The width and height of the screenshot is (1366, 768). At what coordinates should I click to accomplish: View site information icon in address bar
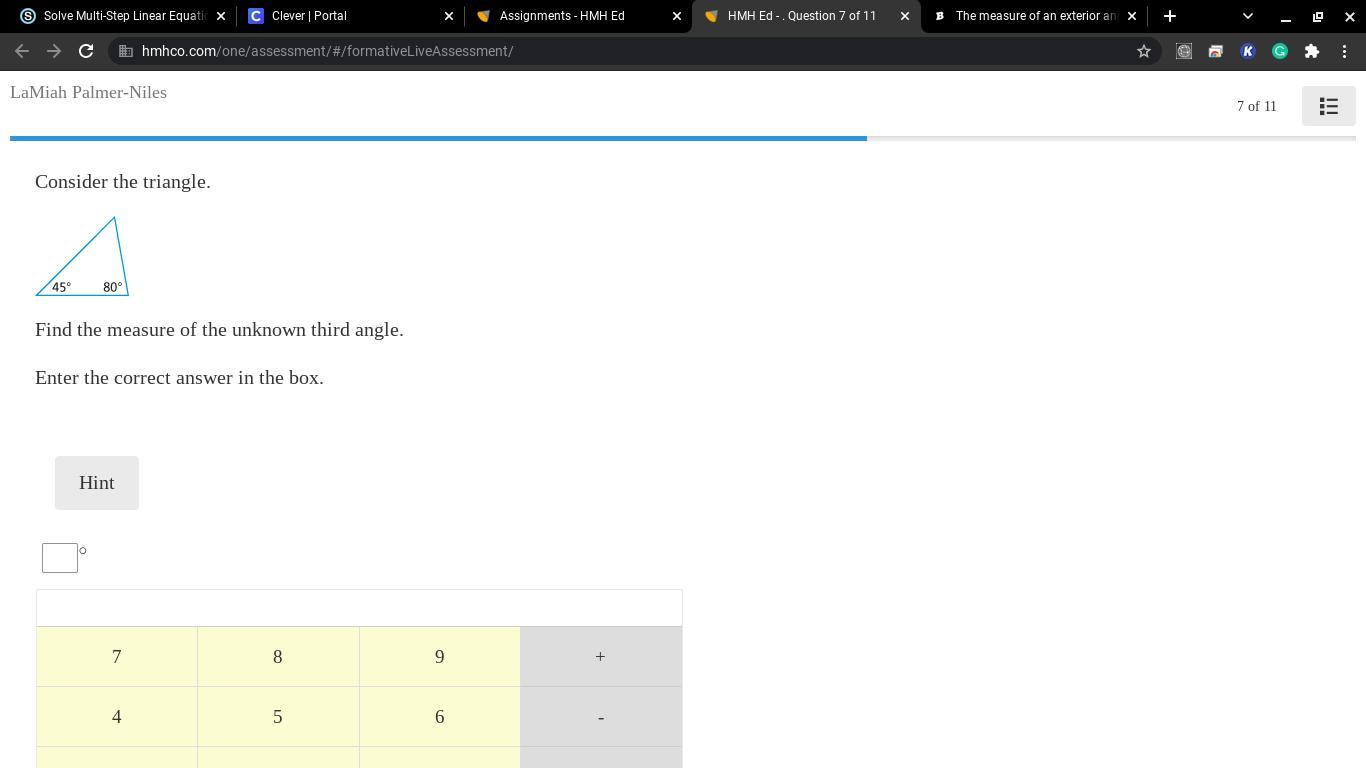click(126, 51)
